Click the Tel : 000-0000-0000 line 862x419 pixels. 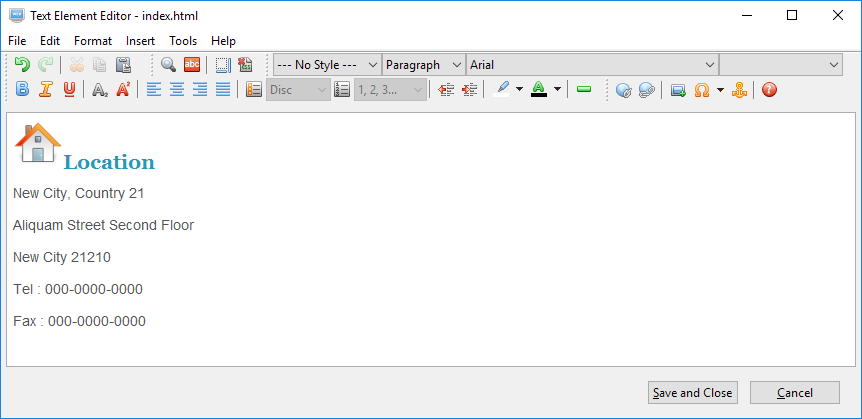point(78,289)
